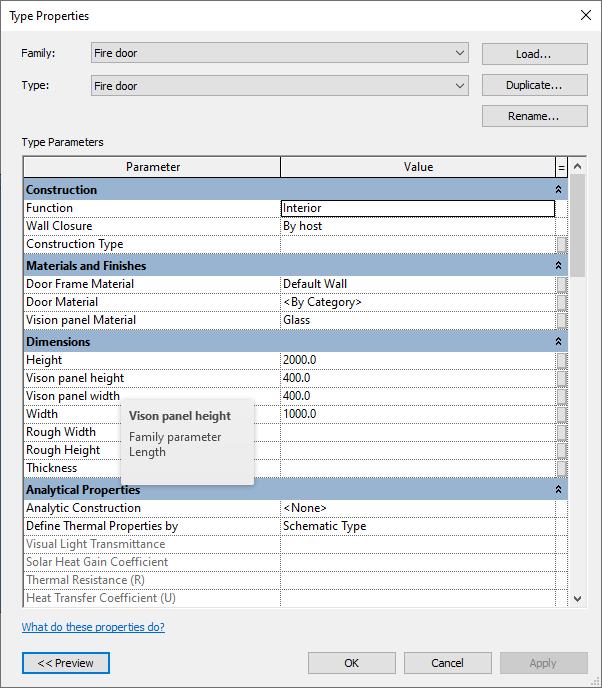Viewport: 602px width, 688px height.
Task: Select the Heat Transfer Coefficient (U) label
Action: point(101,598)
